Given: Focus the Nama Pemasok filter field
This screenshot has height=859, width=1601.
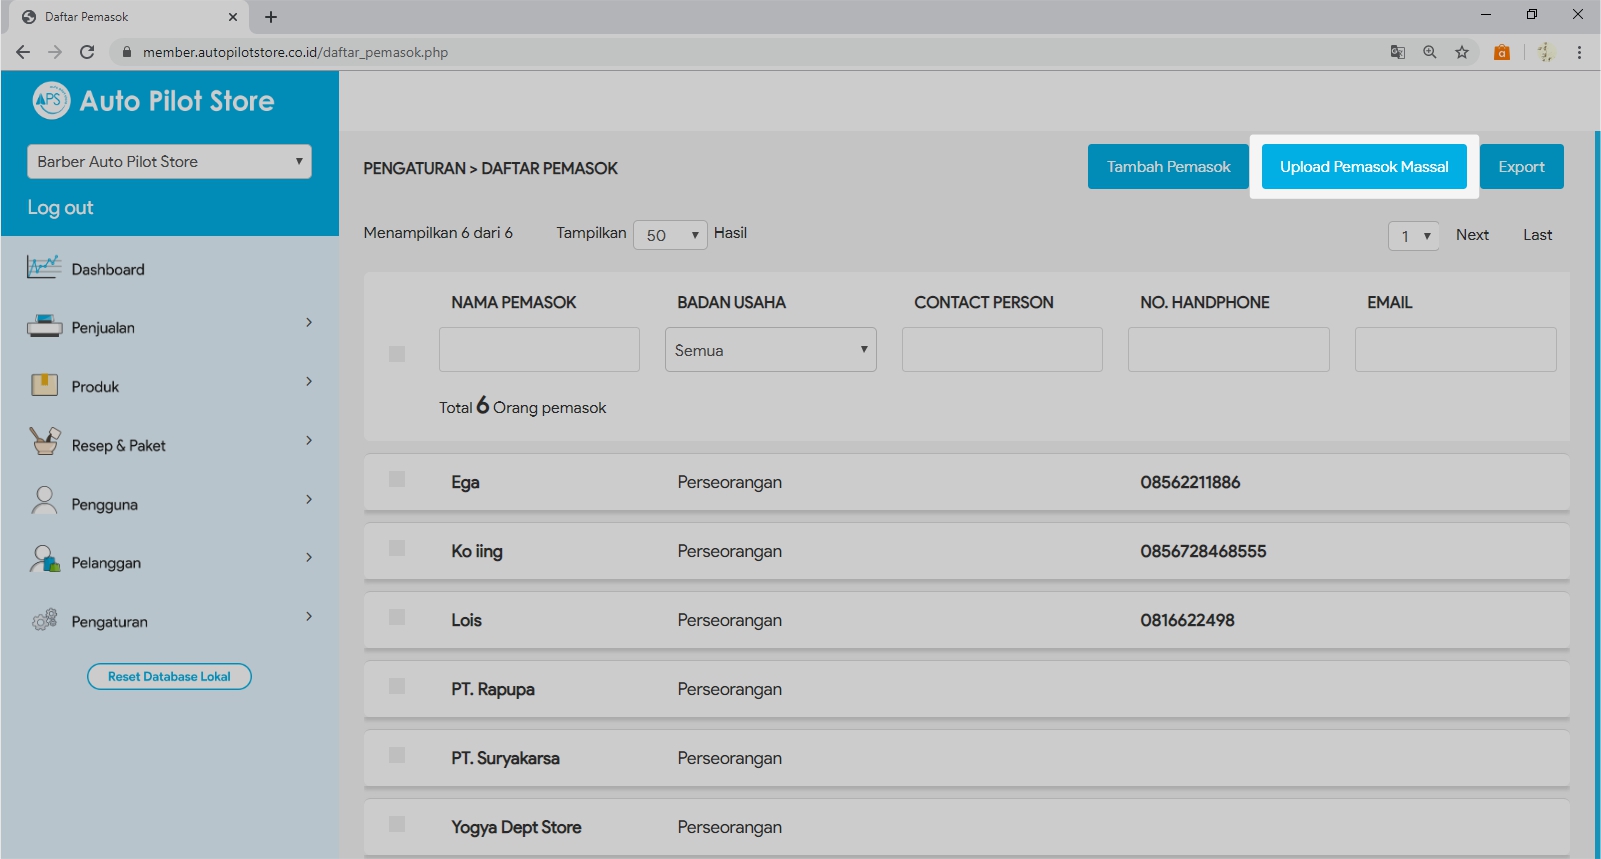Looking at the screenshot, I should (539, 350).
